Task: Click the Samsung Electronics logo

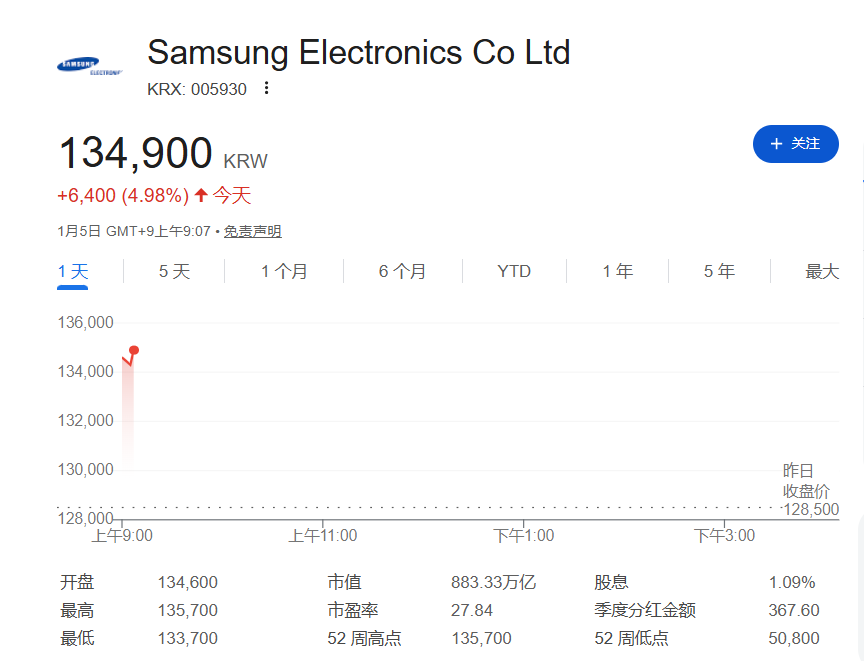Action: click(90, 67)
